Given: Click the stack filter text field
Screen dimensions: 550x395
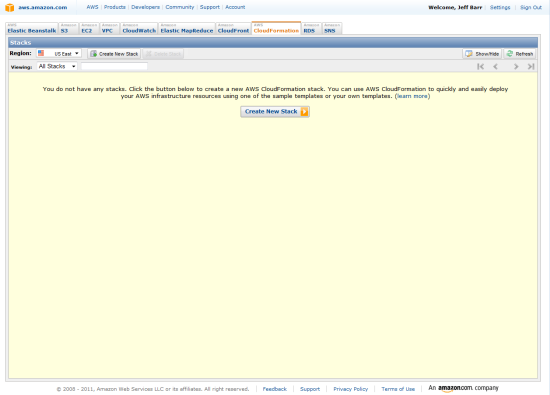Looking at the screenshot, I should [114, 66].
